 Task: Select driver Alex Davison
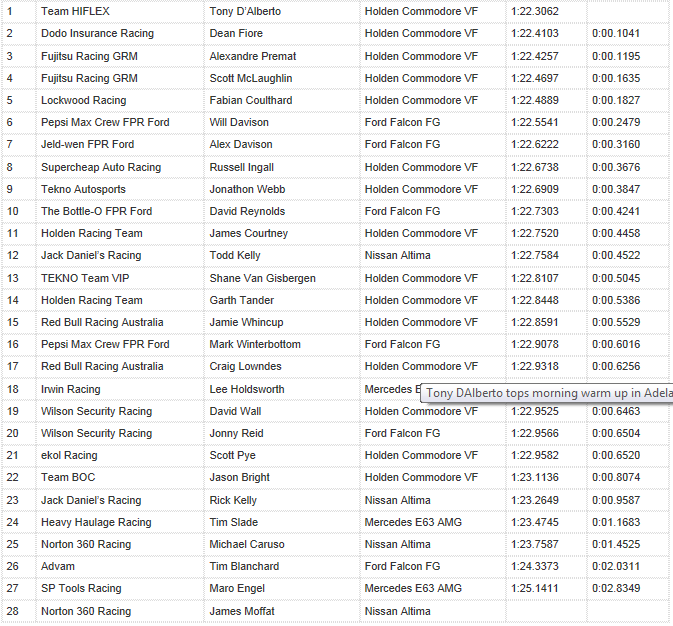click(x=241, y=144)
